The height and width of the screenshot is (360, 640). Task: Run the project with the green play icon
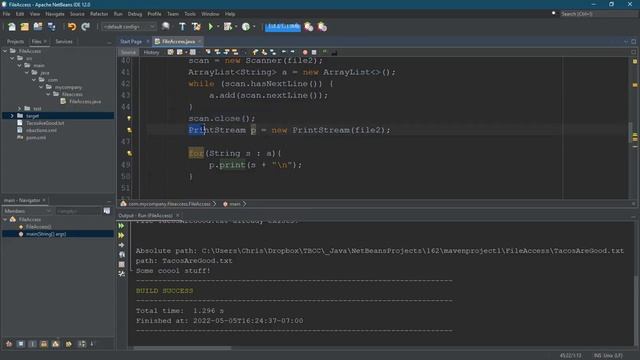(211, 27)
